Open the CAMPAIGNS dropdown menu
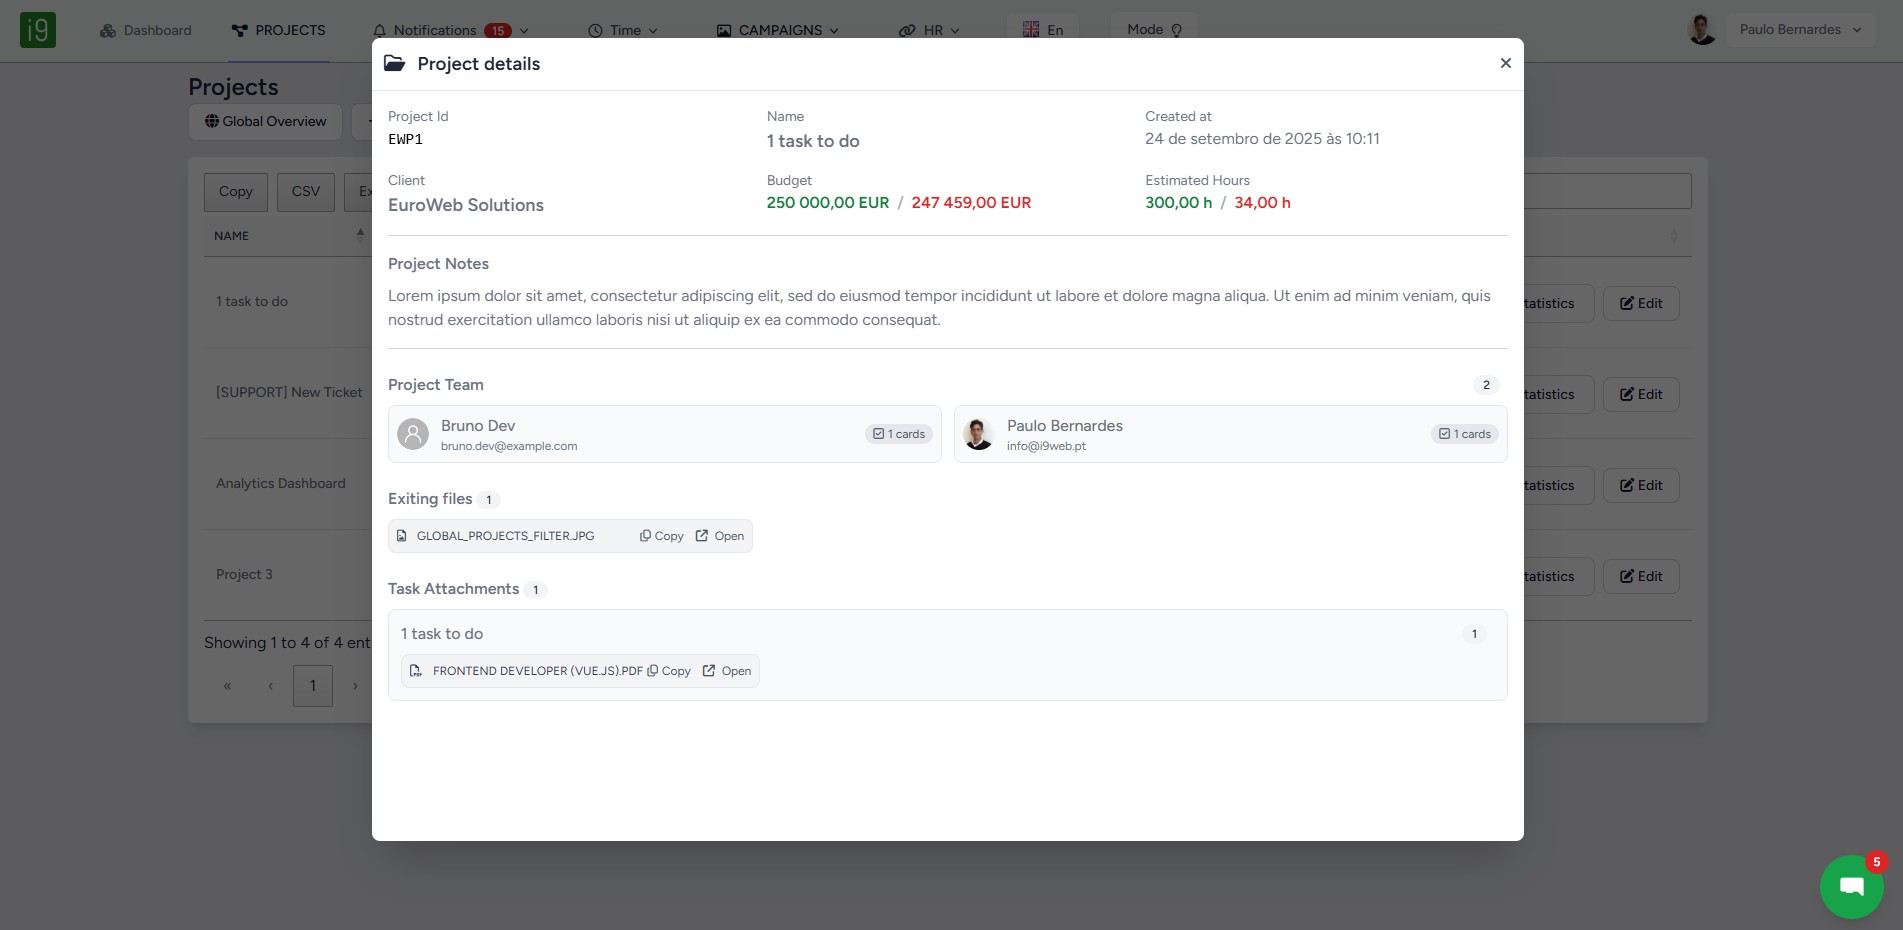The image size is (1903, 930). coord(778,31)
